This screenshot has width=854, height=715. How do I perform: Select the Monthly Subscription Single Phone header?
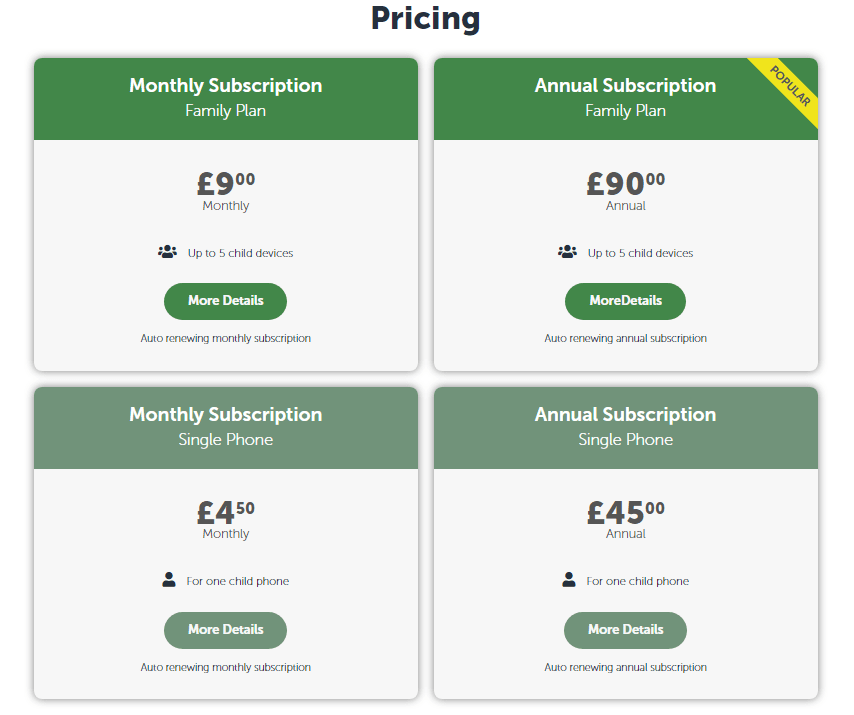pyautogui.click(x=226, y=428)
